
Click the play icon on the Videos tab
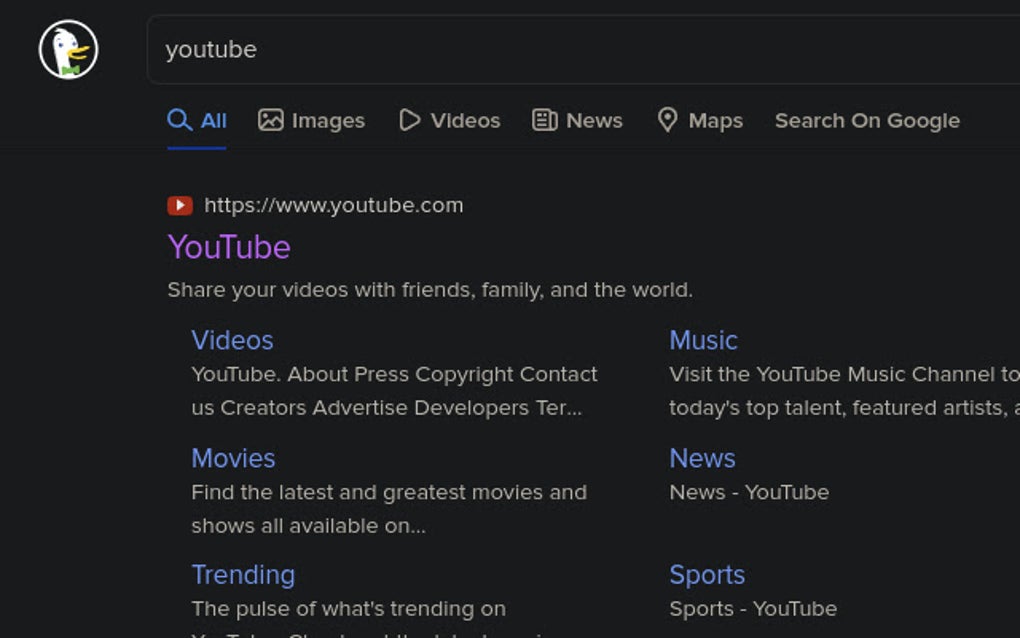point(410,119)
